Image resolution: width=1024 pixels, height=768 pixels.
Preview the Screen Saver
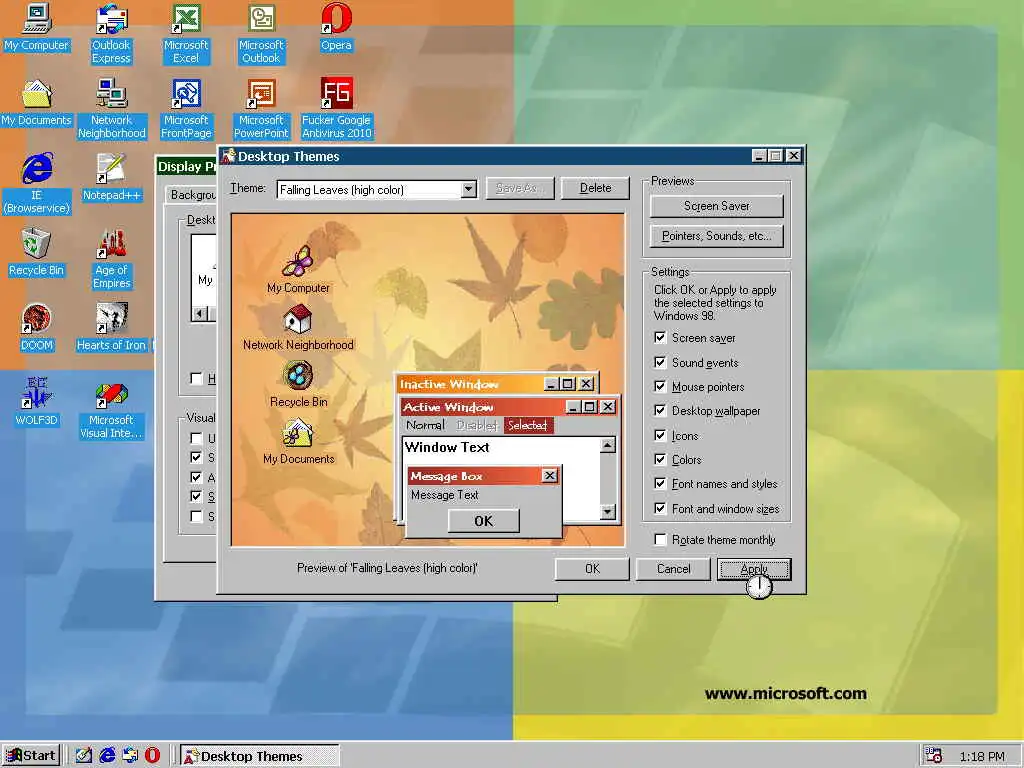[716, 206]
